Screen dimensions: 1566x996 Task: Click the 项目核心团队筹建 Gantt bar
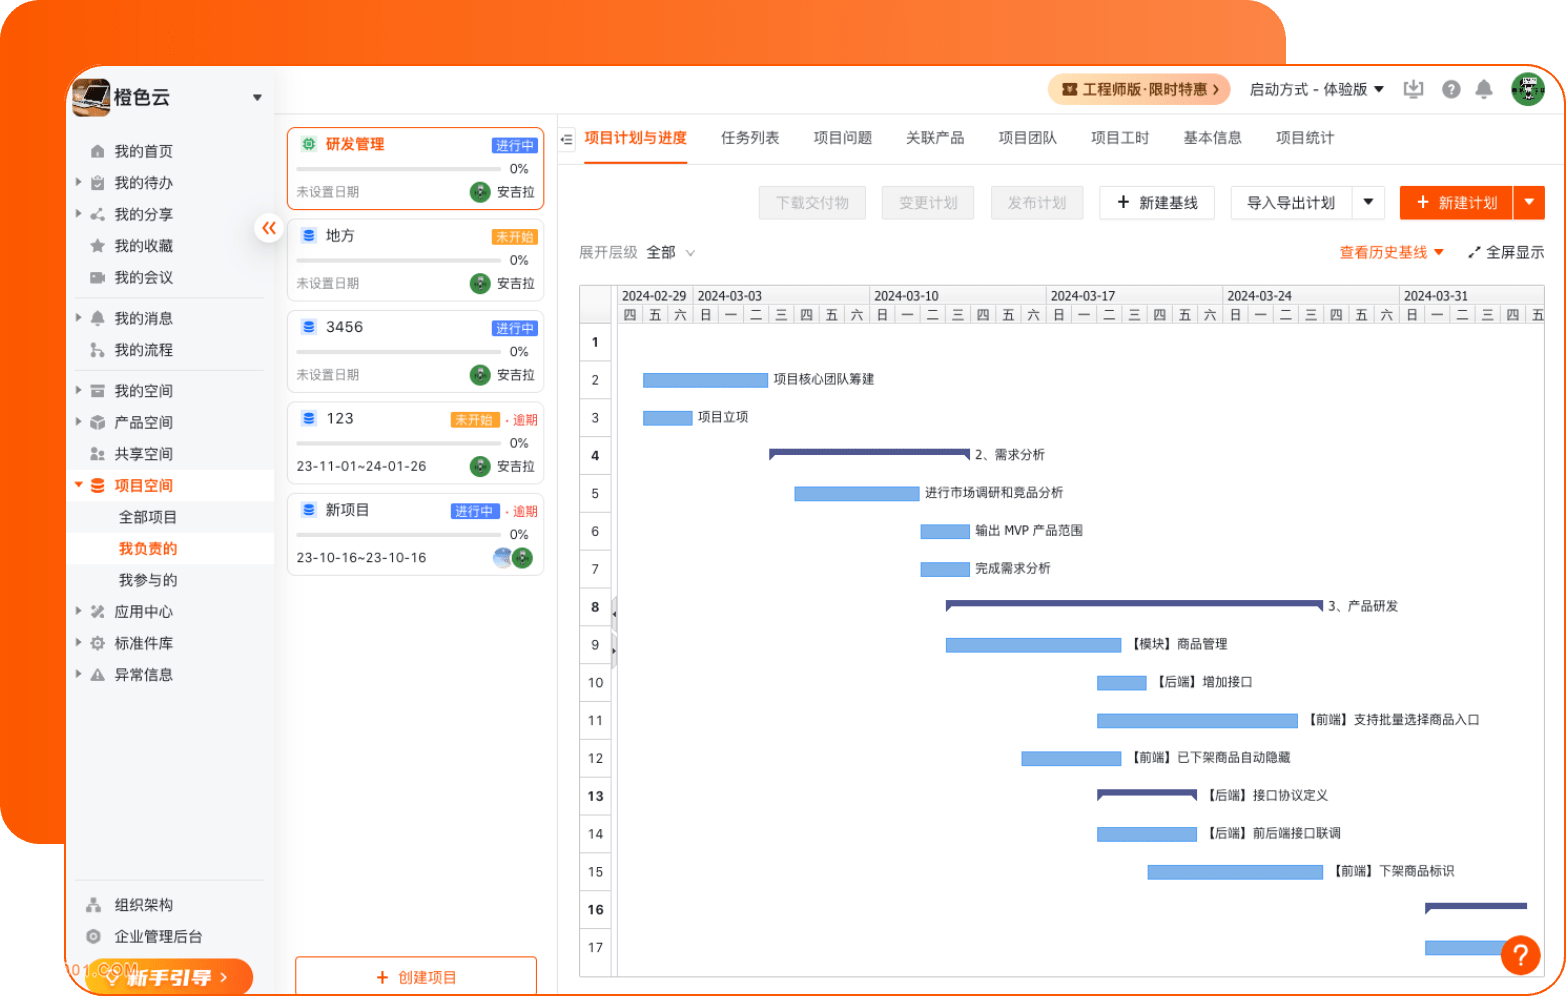(705, 380)
